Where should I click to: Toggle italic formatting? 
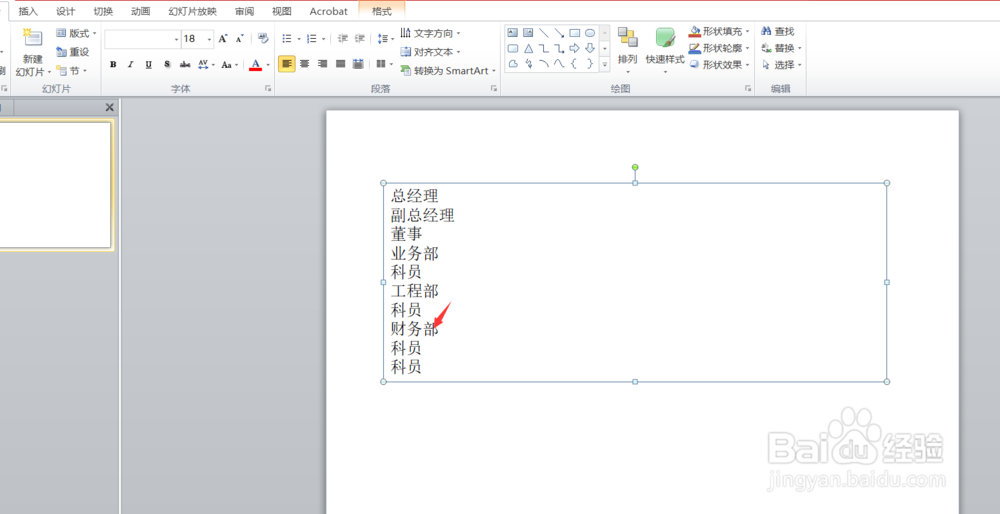[131, 64]
